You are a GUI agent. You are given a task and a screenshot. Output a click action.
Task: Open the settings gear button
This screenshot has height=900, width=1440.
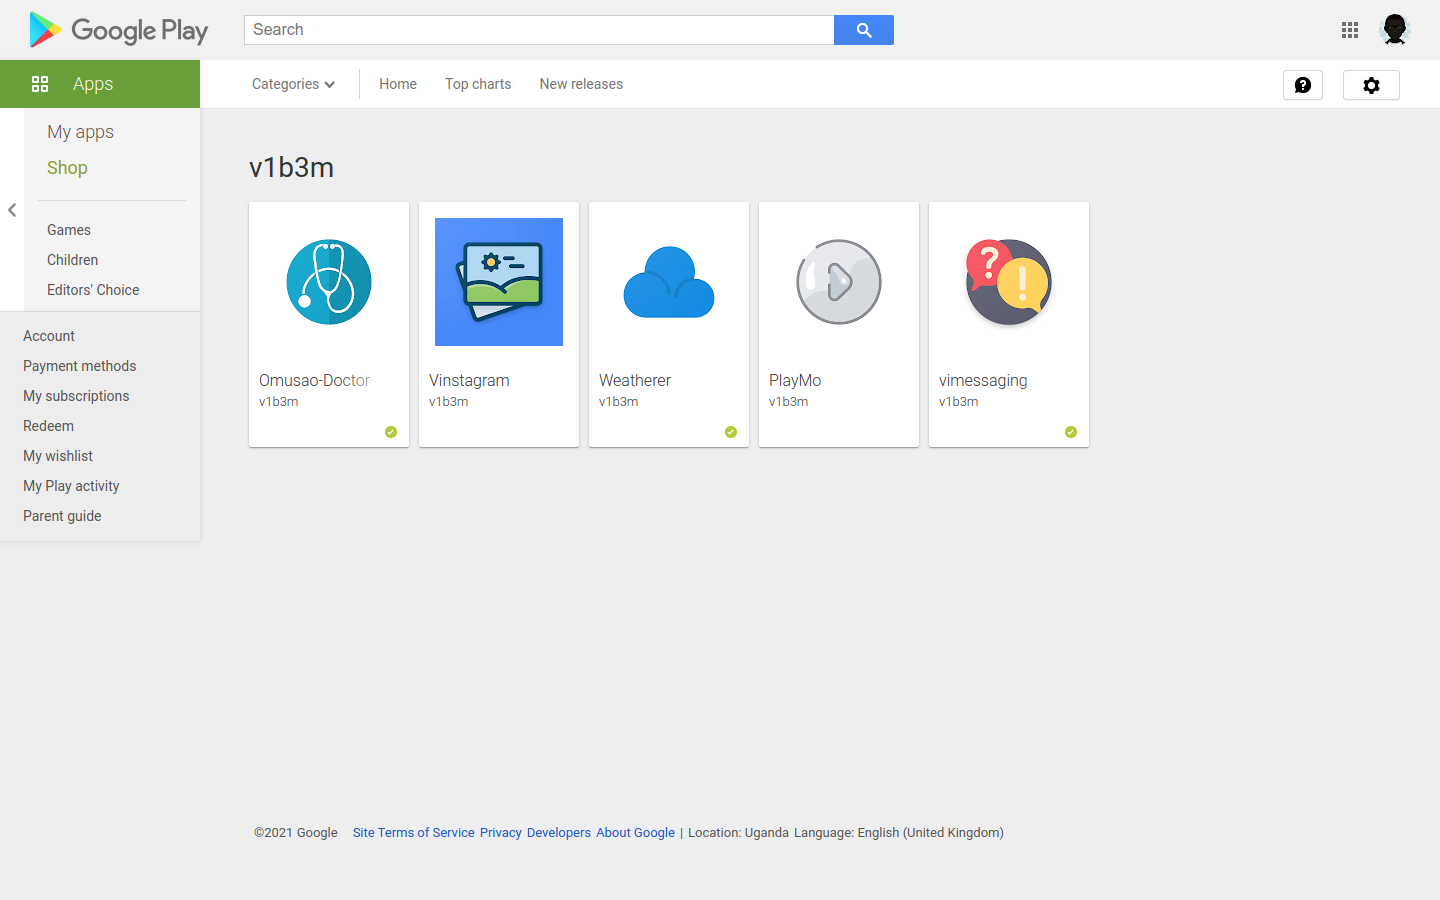point(1371,85)
